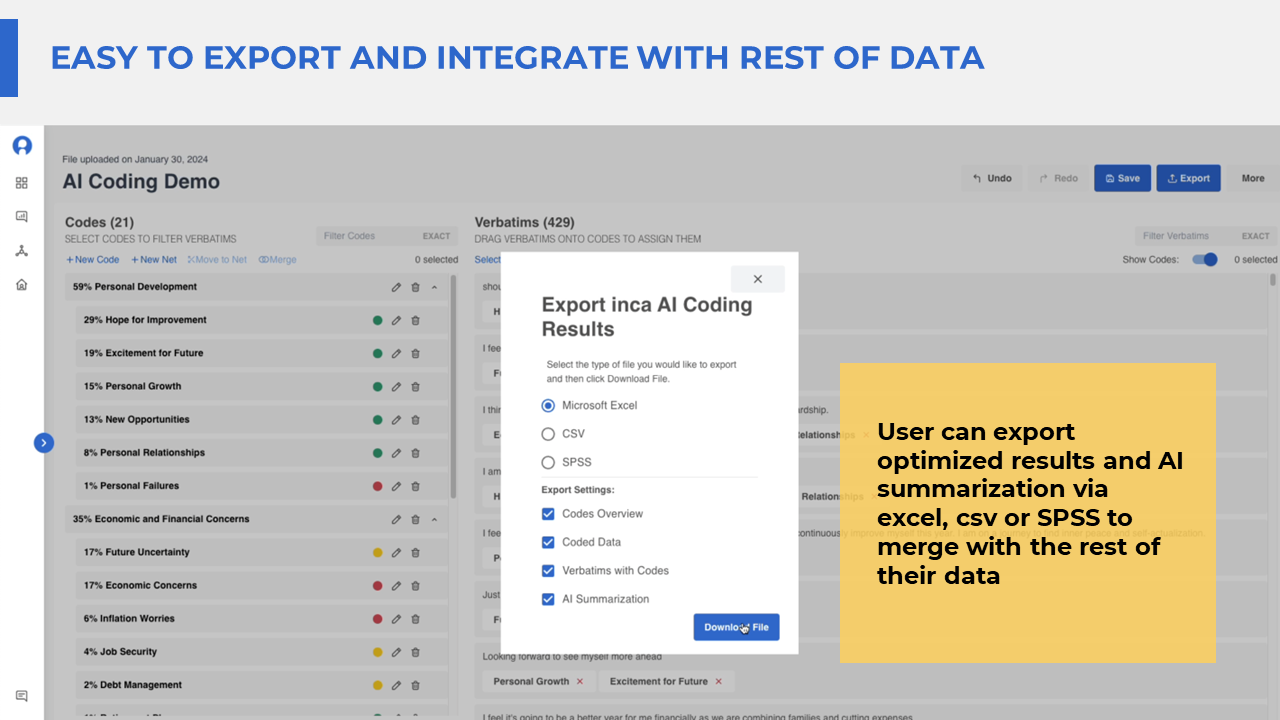This screenshot has width=1280, height=720.
Task: Collapse the Personal Development code group
Action: [x=435, y=288]
